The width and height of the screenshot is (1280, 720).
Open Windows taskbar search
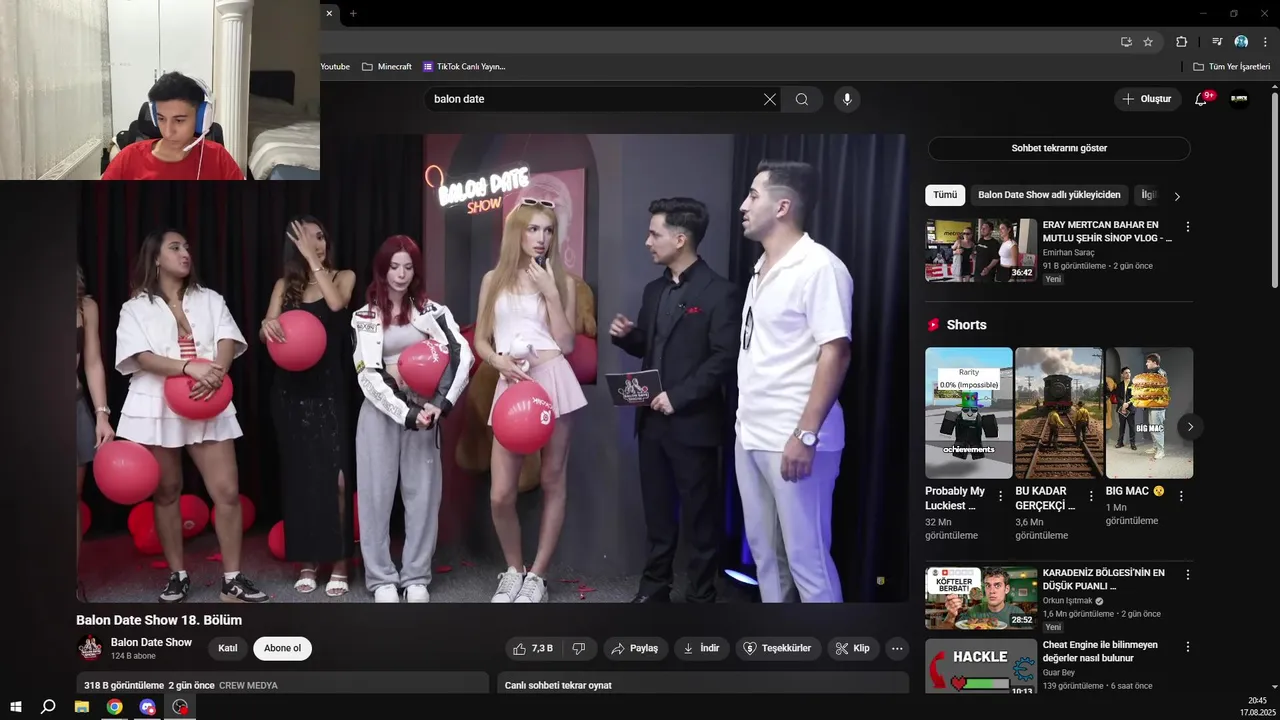pos(48,707)
